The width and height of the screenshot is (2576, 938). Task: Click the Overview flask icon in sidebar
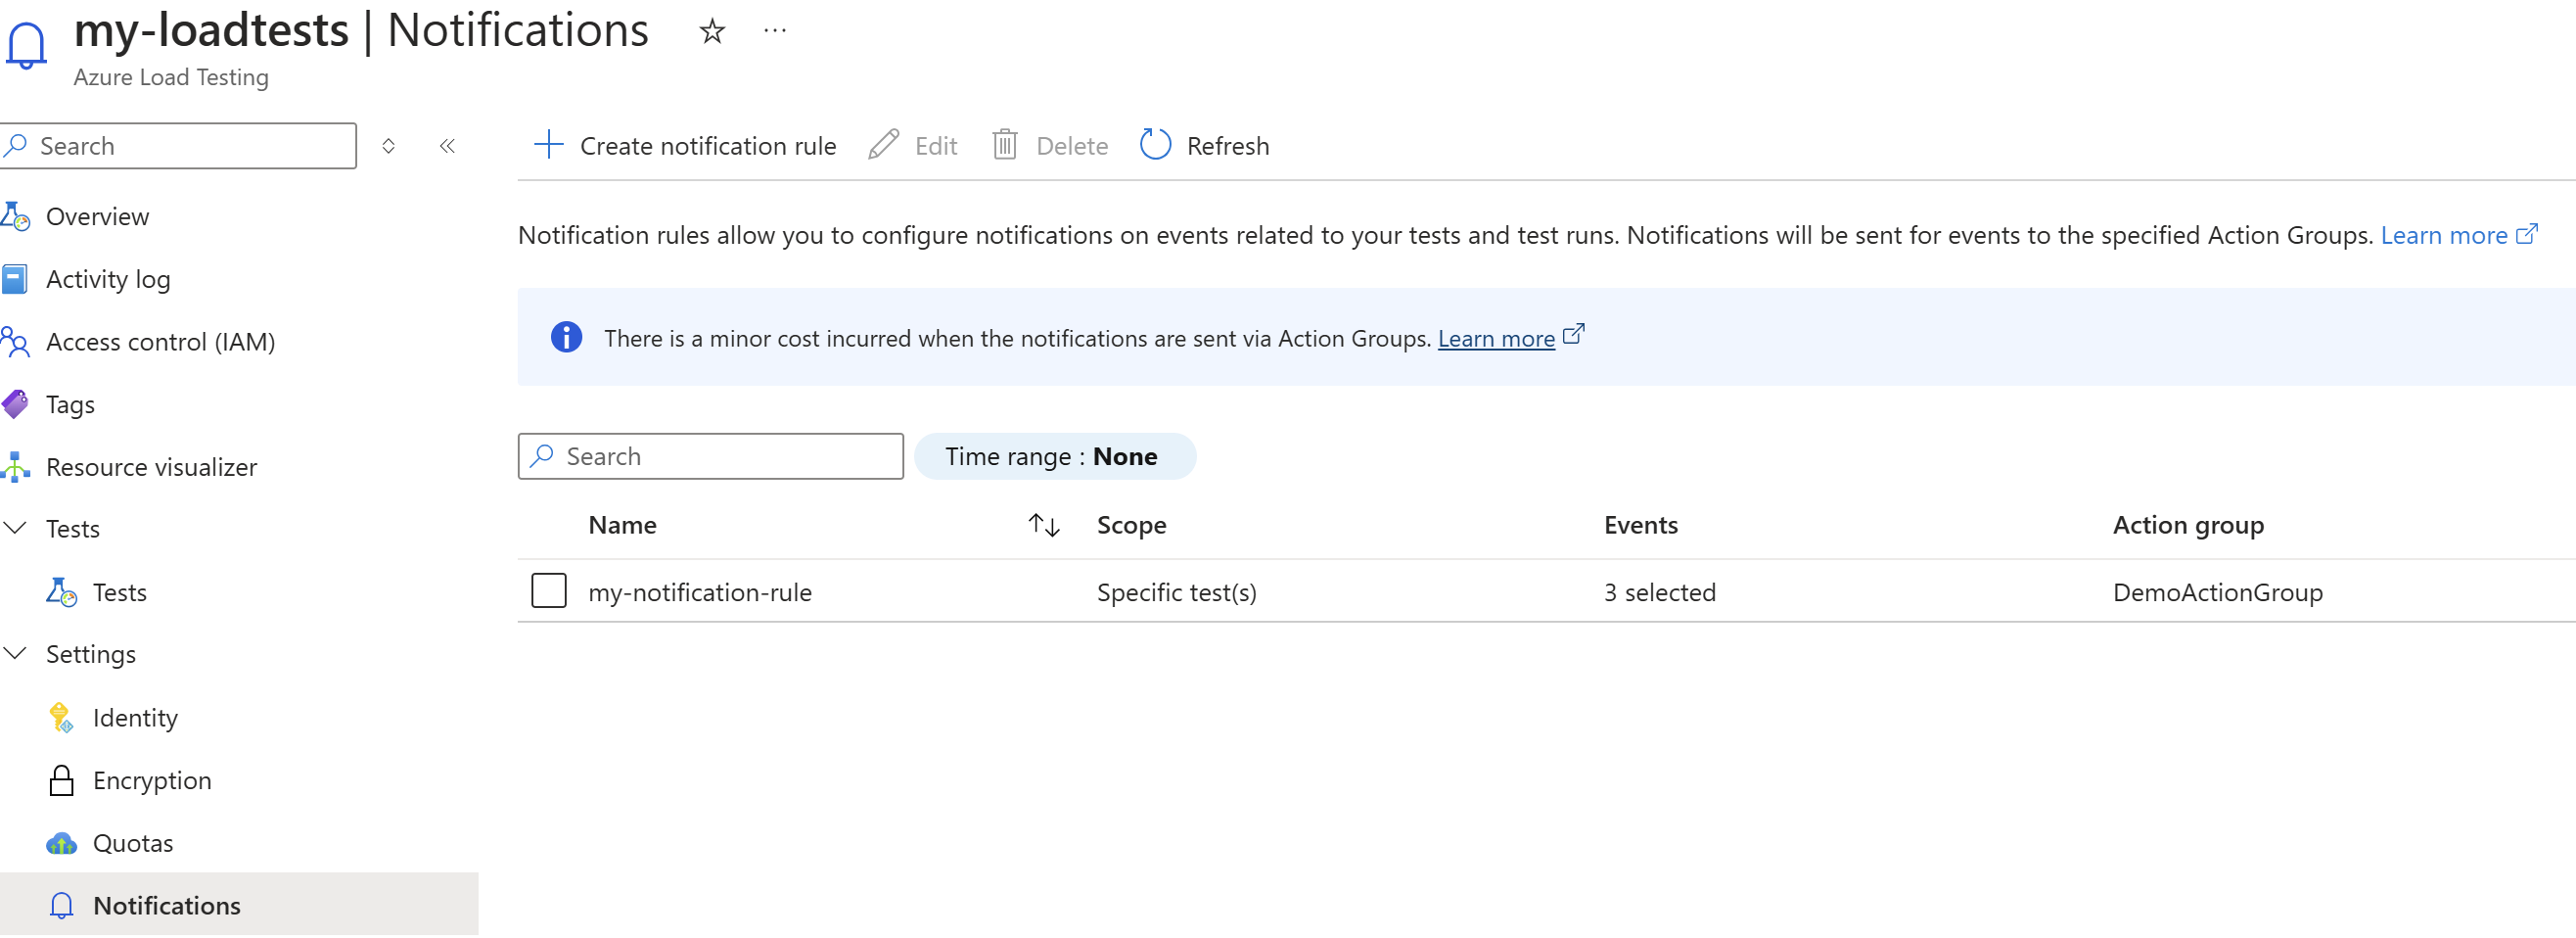tap(16, 216)
